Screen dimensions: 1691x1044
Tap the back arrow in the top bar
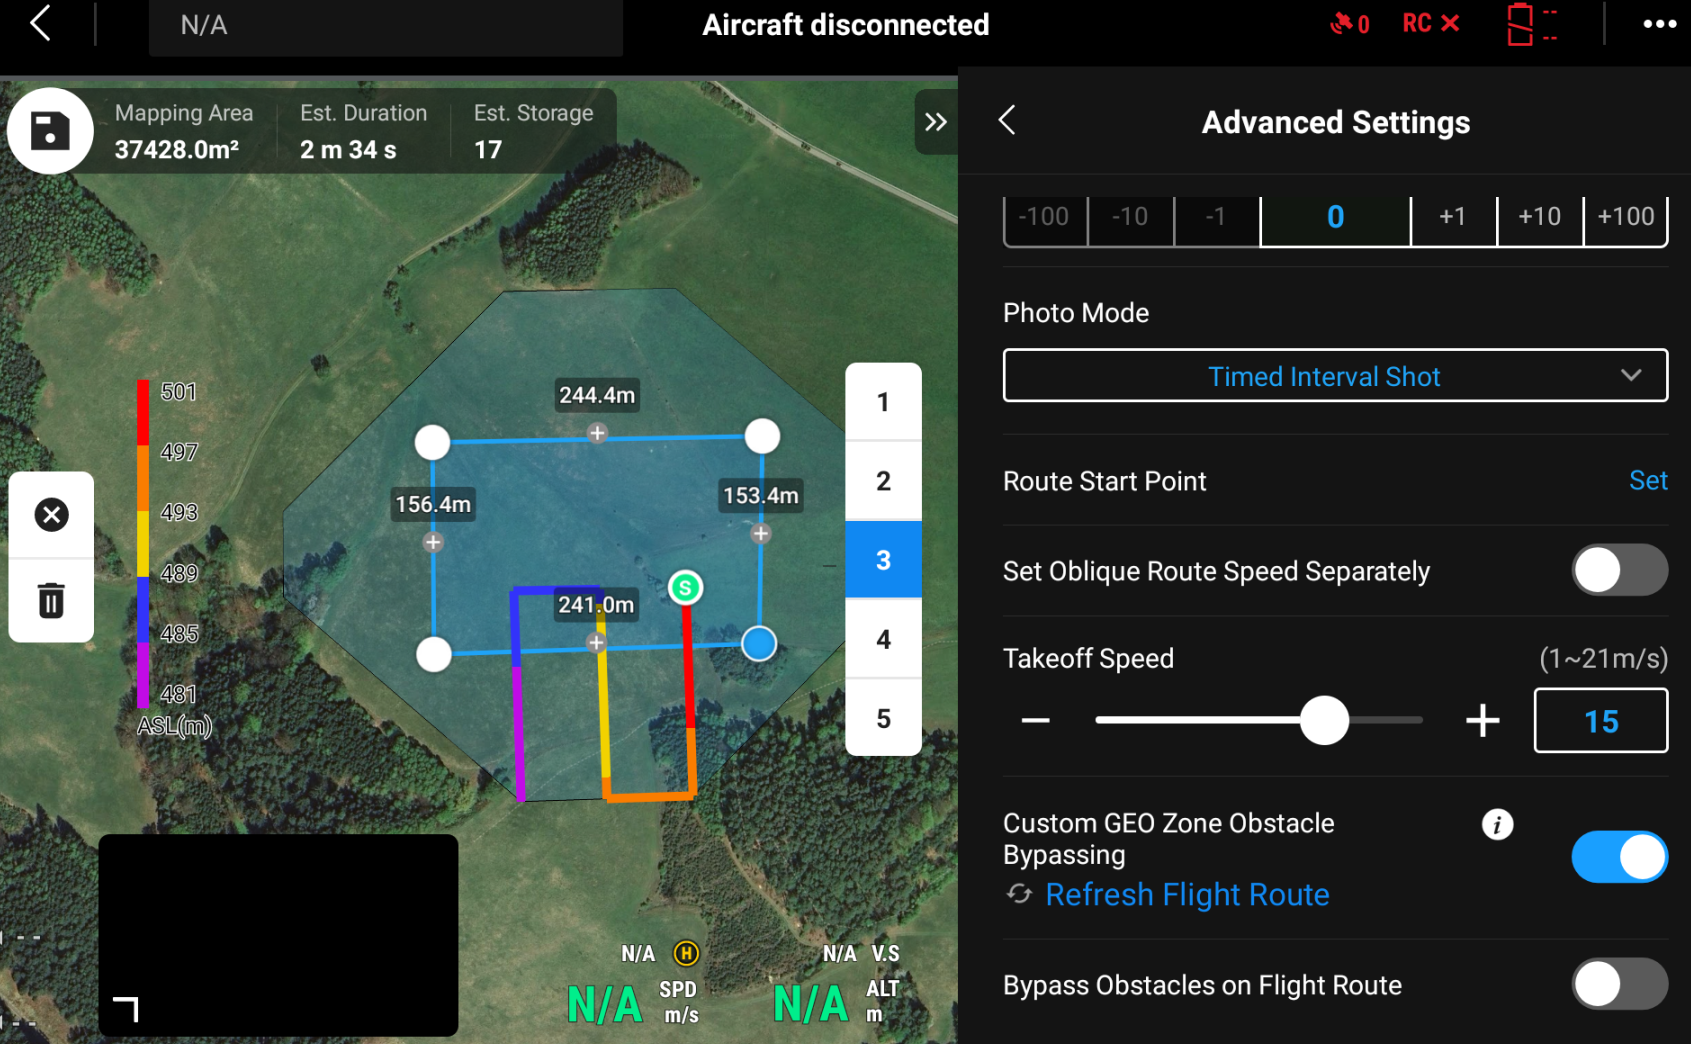[40, 23]
